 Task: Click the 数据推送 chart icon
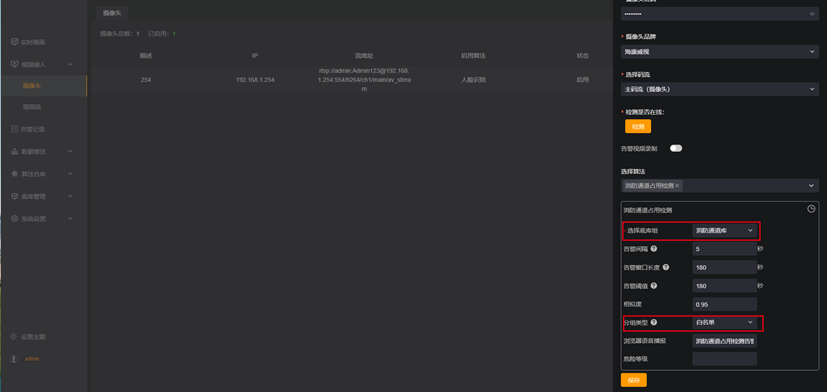[x=14, y=151]
